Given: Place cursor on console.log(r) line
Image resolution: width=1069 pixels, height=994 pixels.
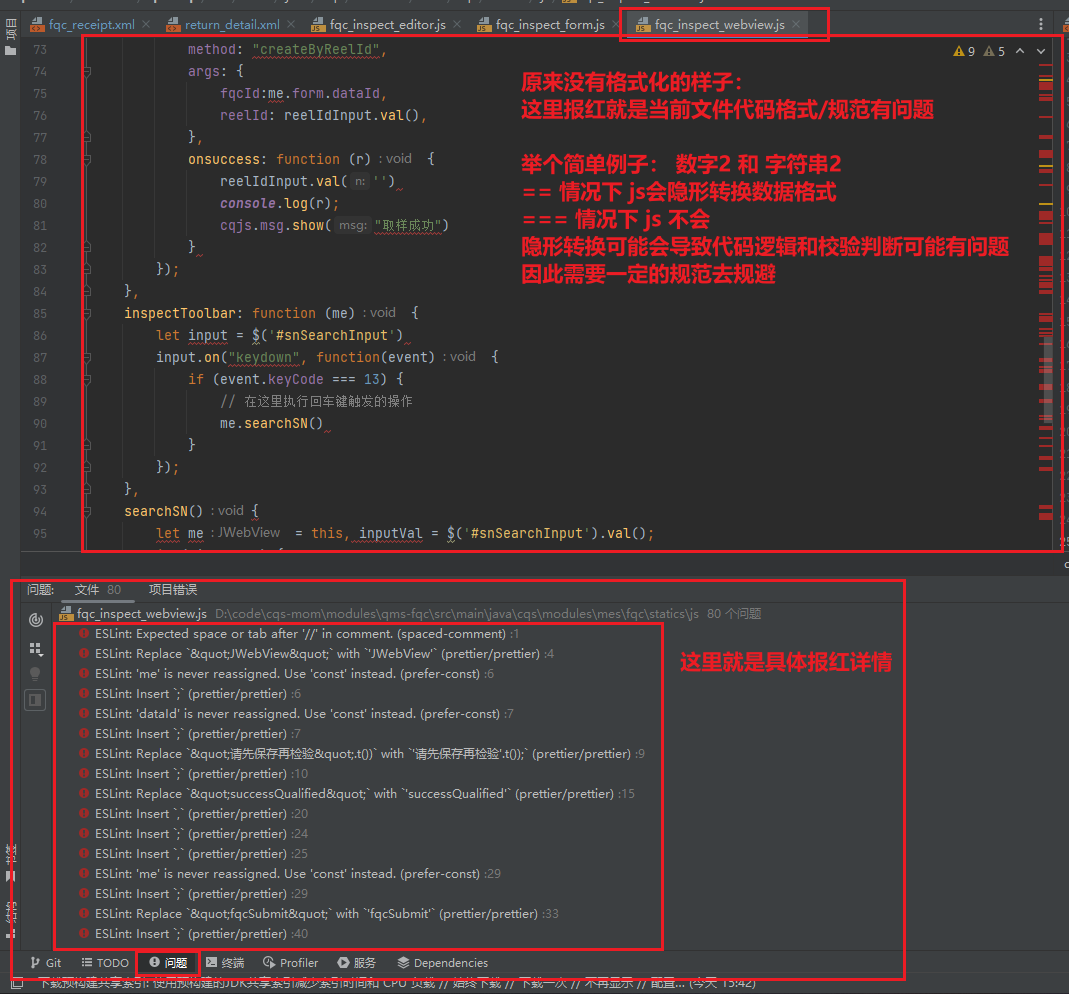Looking at the screenshot, I should pos(279,204).
